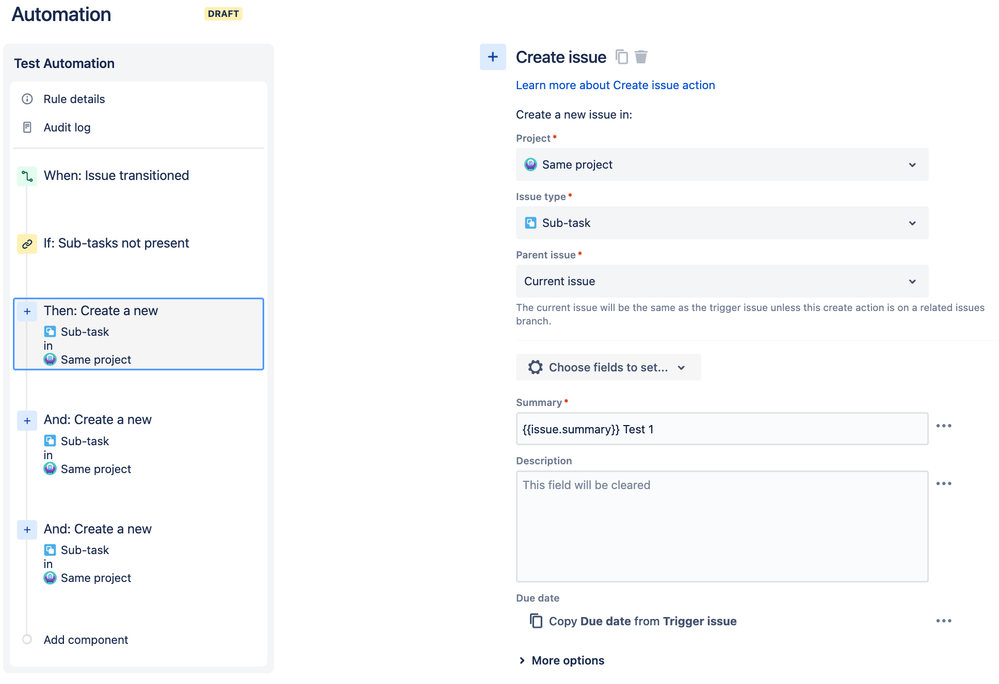Click the gear icon in Choose fields to set
Image resolution: width=999 pixels, height=684 pixels.
point(535,367)
